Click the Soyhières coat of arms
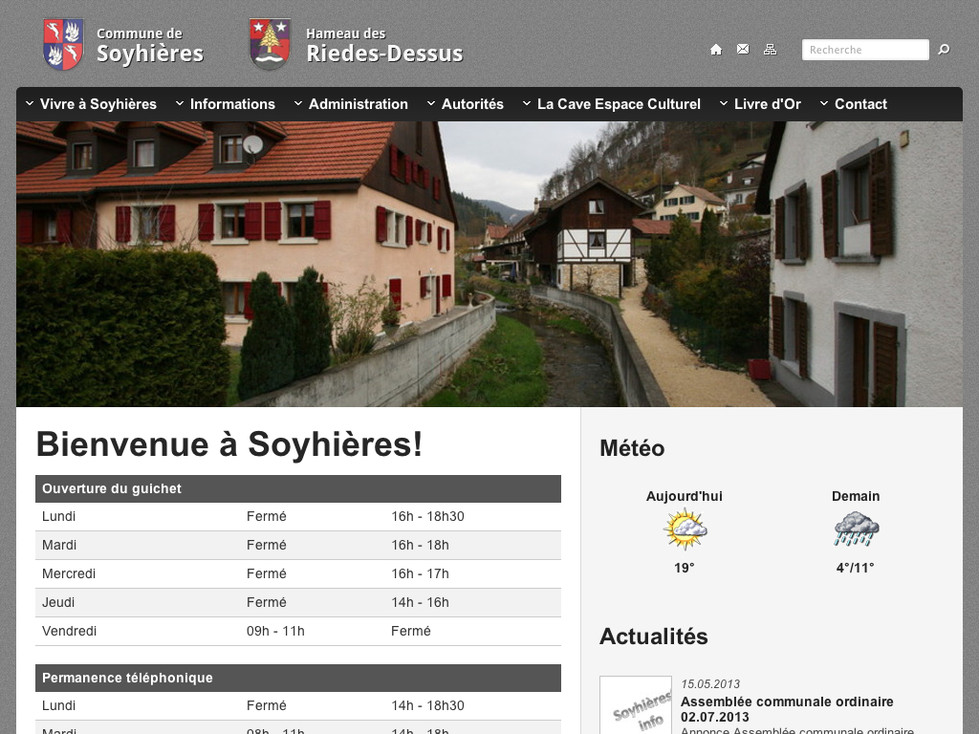Screen dimensions: 979x734 tap(63, 44)
